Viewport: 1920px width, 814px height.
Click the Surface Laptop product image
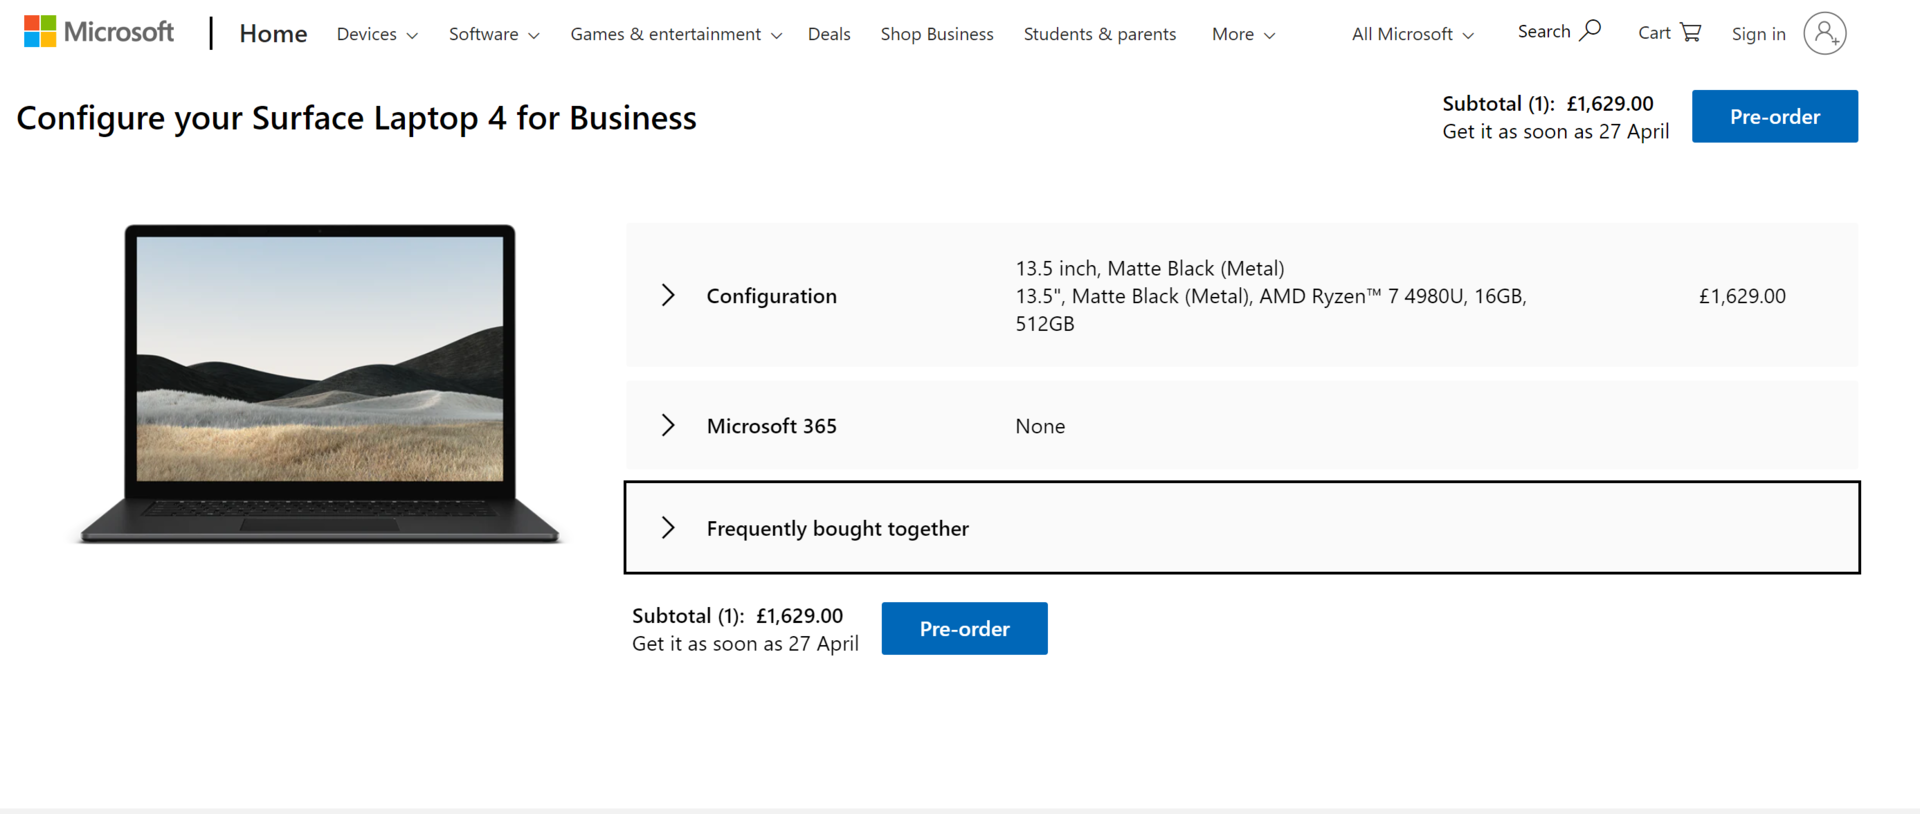click(320, 384)
